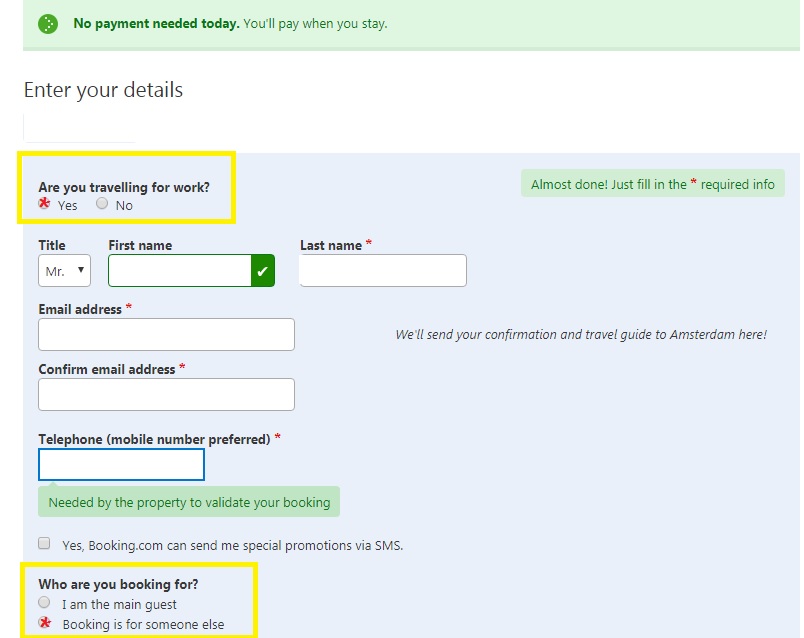
Task: Click into the Last name field
Action: [x=382, y=271]
